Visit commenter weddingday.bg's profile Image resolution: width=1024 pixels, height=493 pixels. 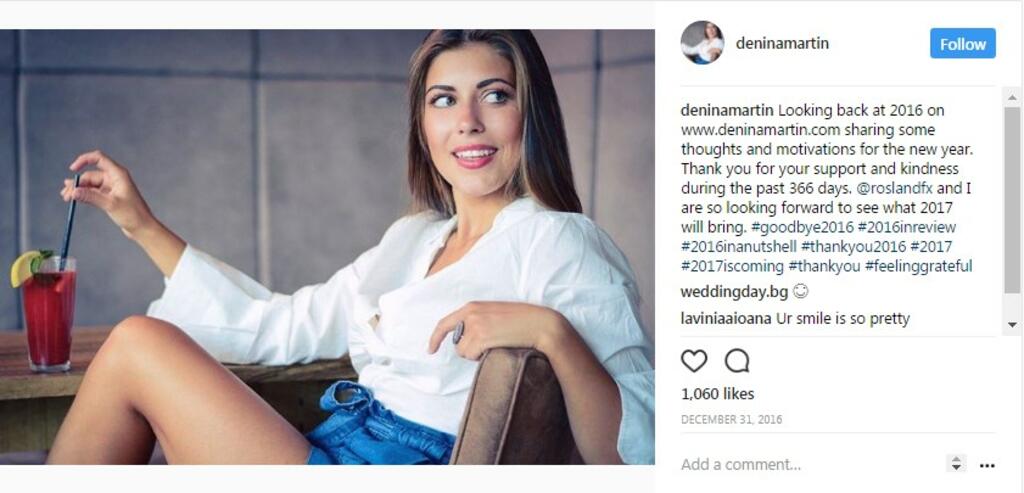pyautogui.click(x=734, y=292)
